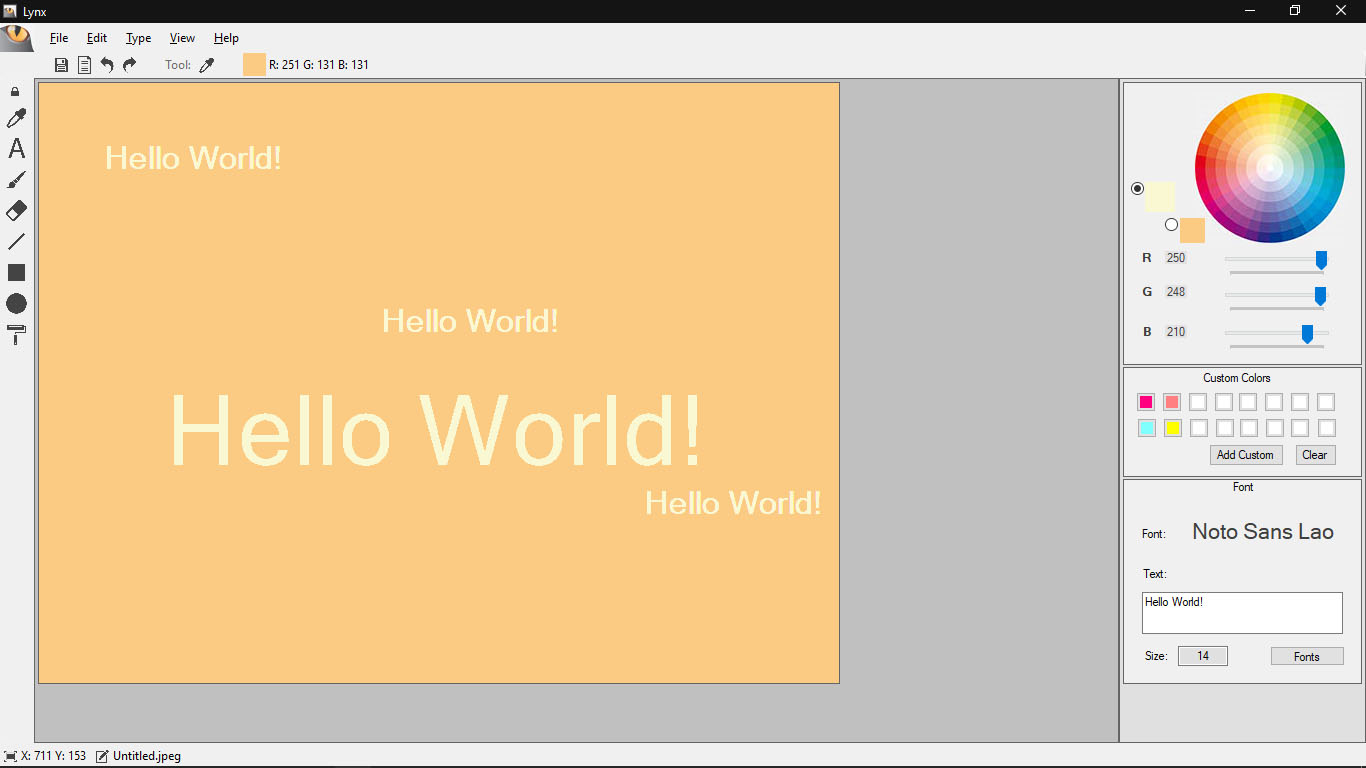Select the Text tool
Screen dimensions: 1366x768
16,149
